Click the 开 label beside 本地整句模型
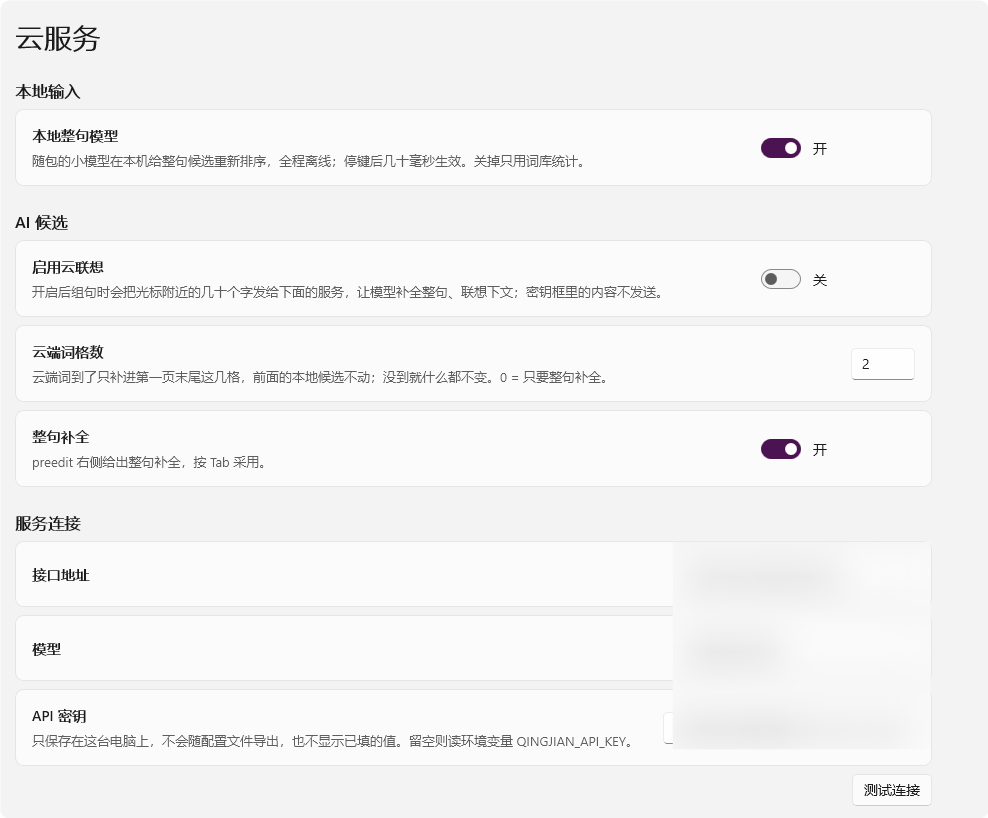The image size is (988, 818). click(820, 149)
